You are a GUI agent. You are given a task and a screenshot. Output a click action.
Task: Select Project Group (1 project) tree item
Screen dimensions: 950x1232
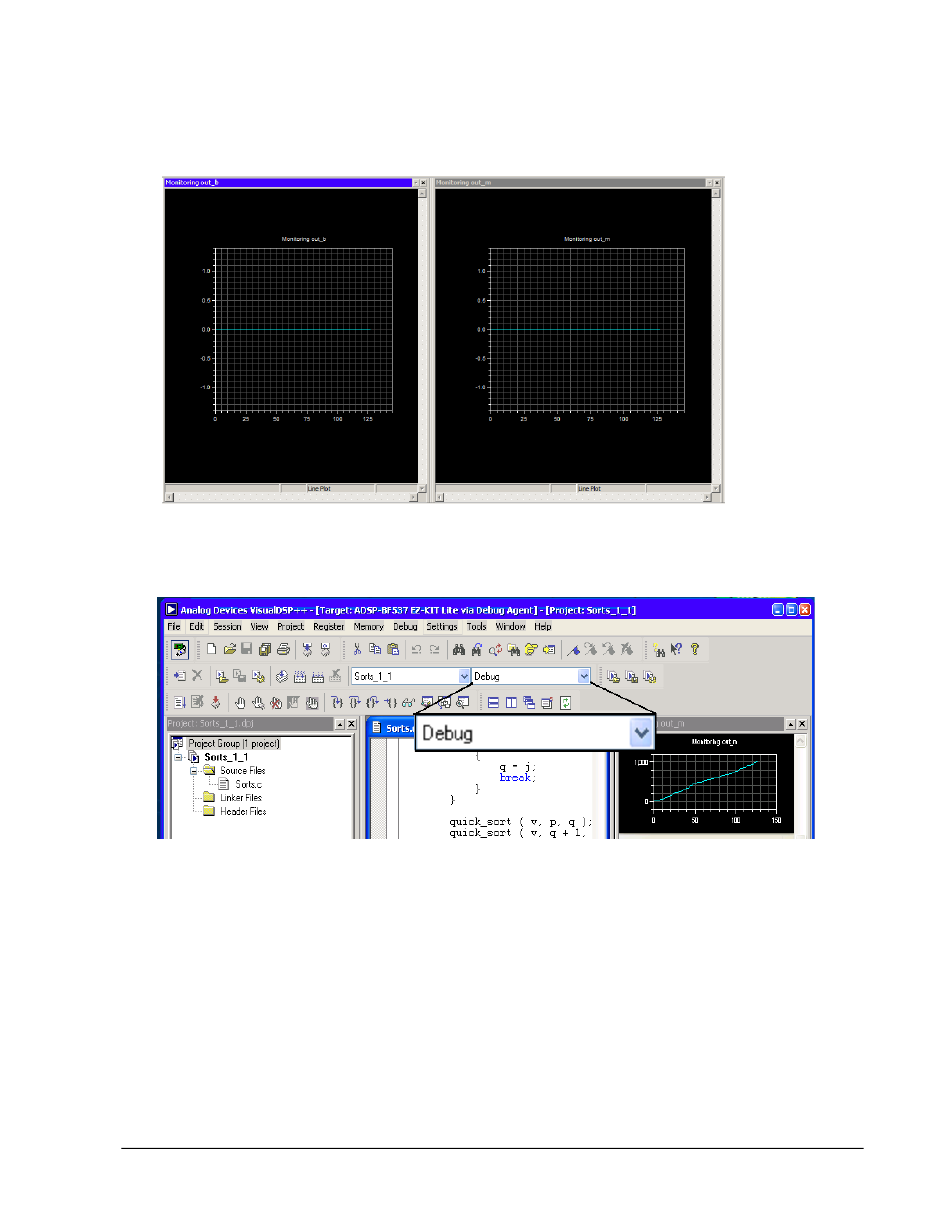pyautogui.click(x=234, y=744)
